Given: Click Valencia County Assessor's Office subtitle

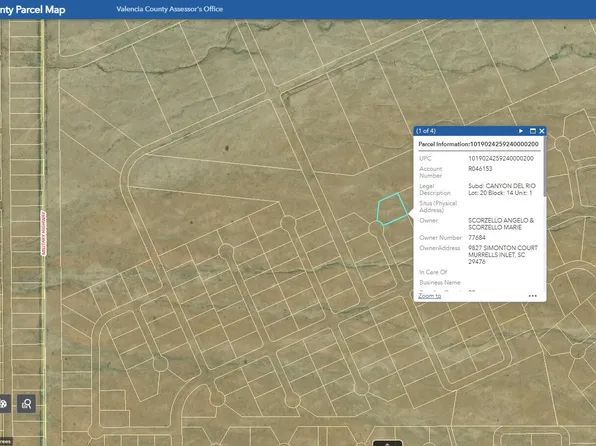Looking at the screenshot, I should click(170, 9).
